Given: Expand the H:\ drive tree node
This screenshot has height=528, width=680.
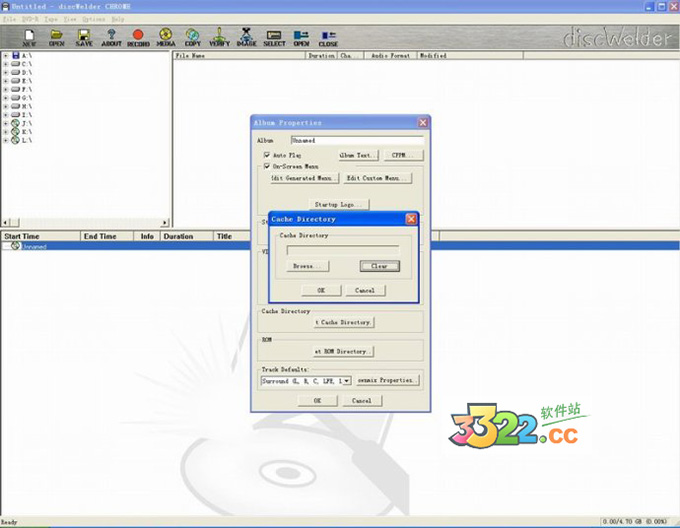Looking at the screenshot, I should click(6, 106).
